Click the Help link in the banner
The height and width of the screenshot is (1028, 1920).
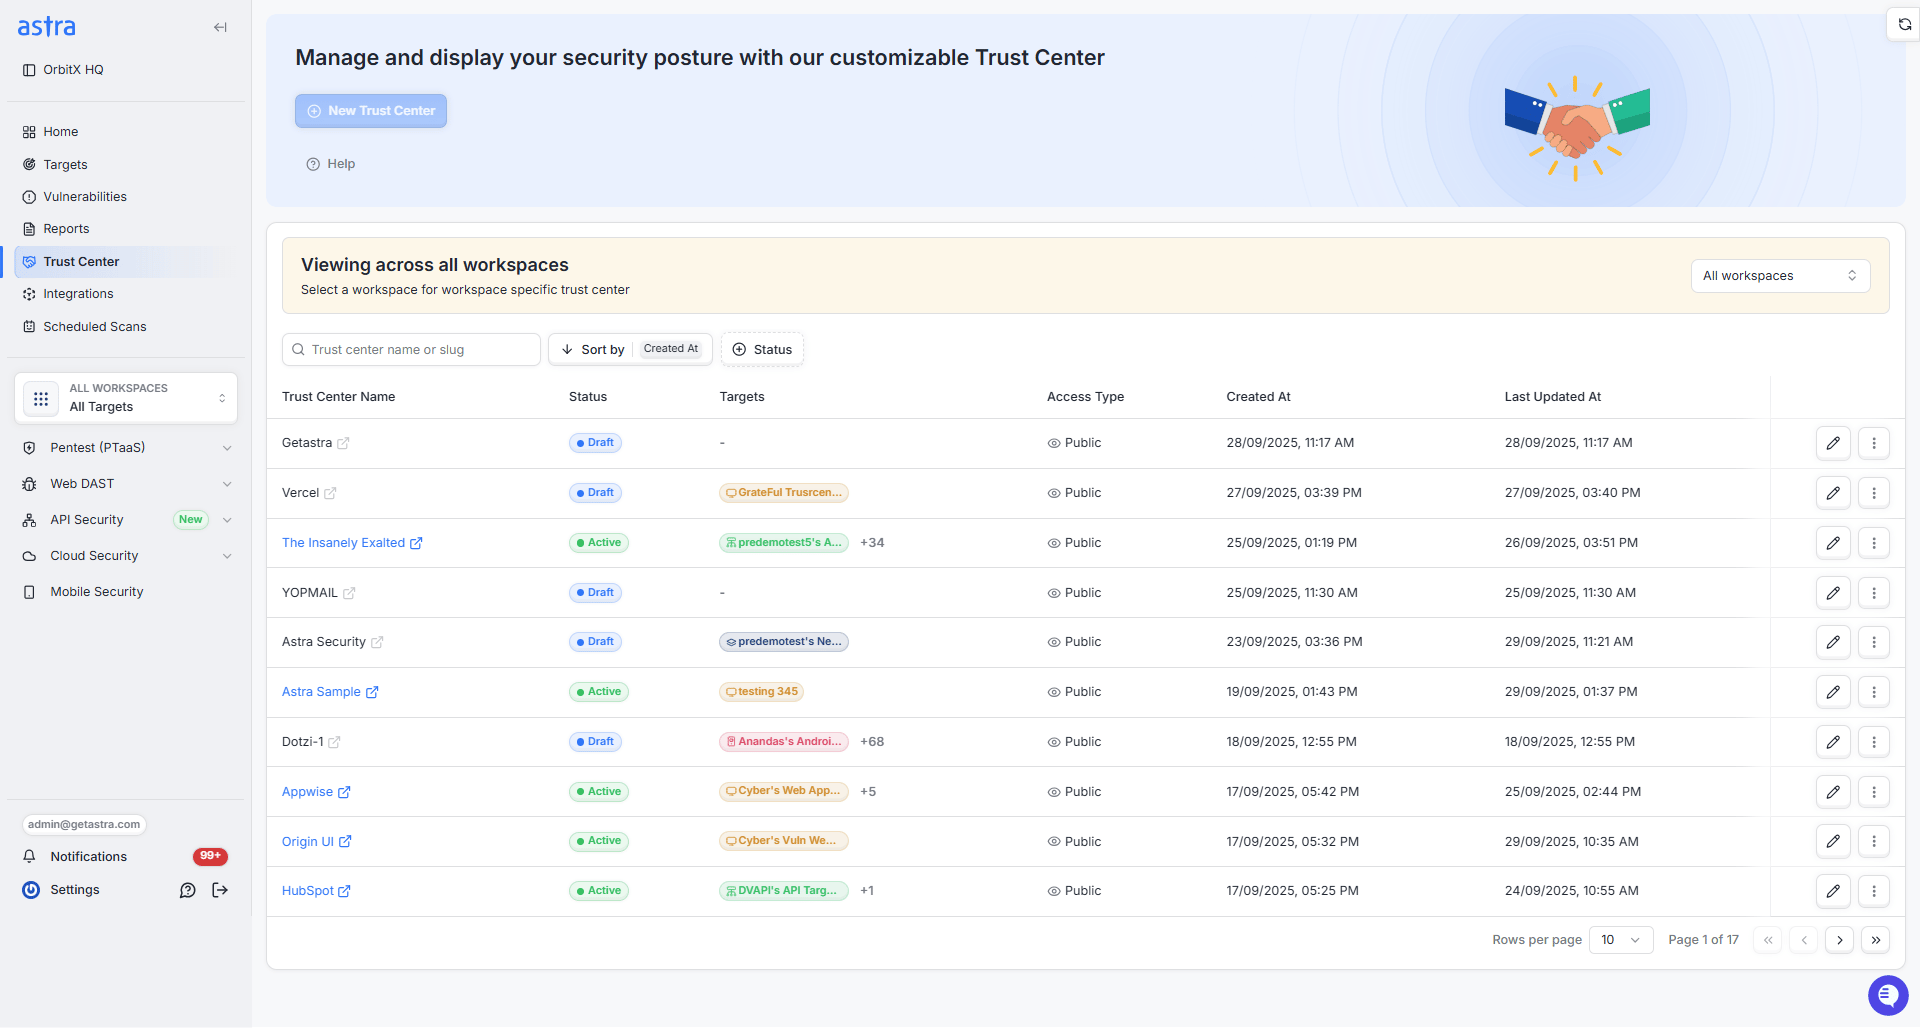pyautogui.click(x=331, y=164)
